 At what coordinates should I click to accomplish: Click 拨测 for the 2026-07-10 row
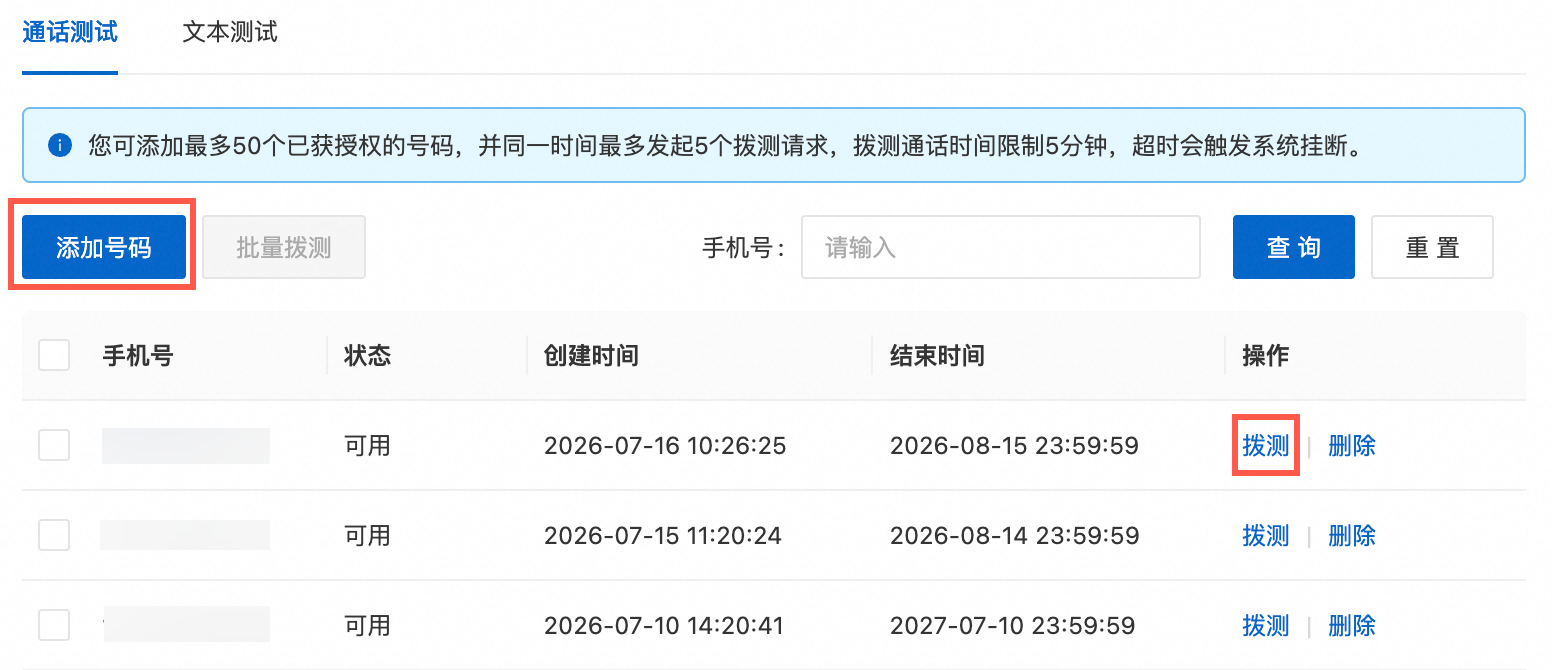[1265, 625]
